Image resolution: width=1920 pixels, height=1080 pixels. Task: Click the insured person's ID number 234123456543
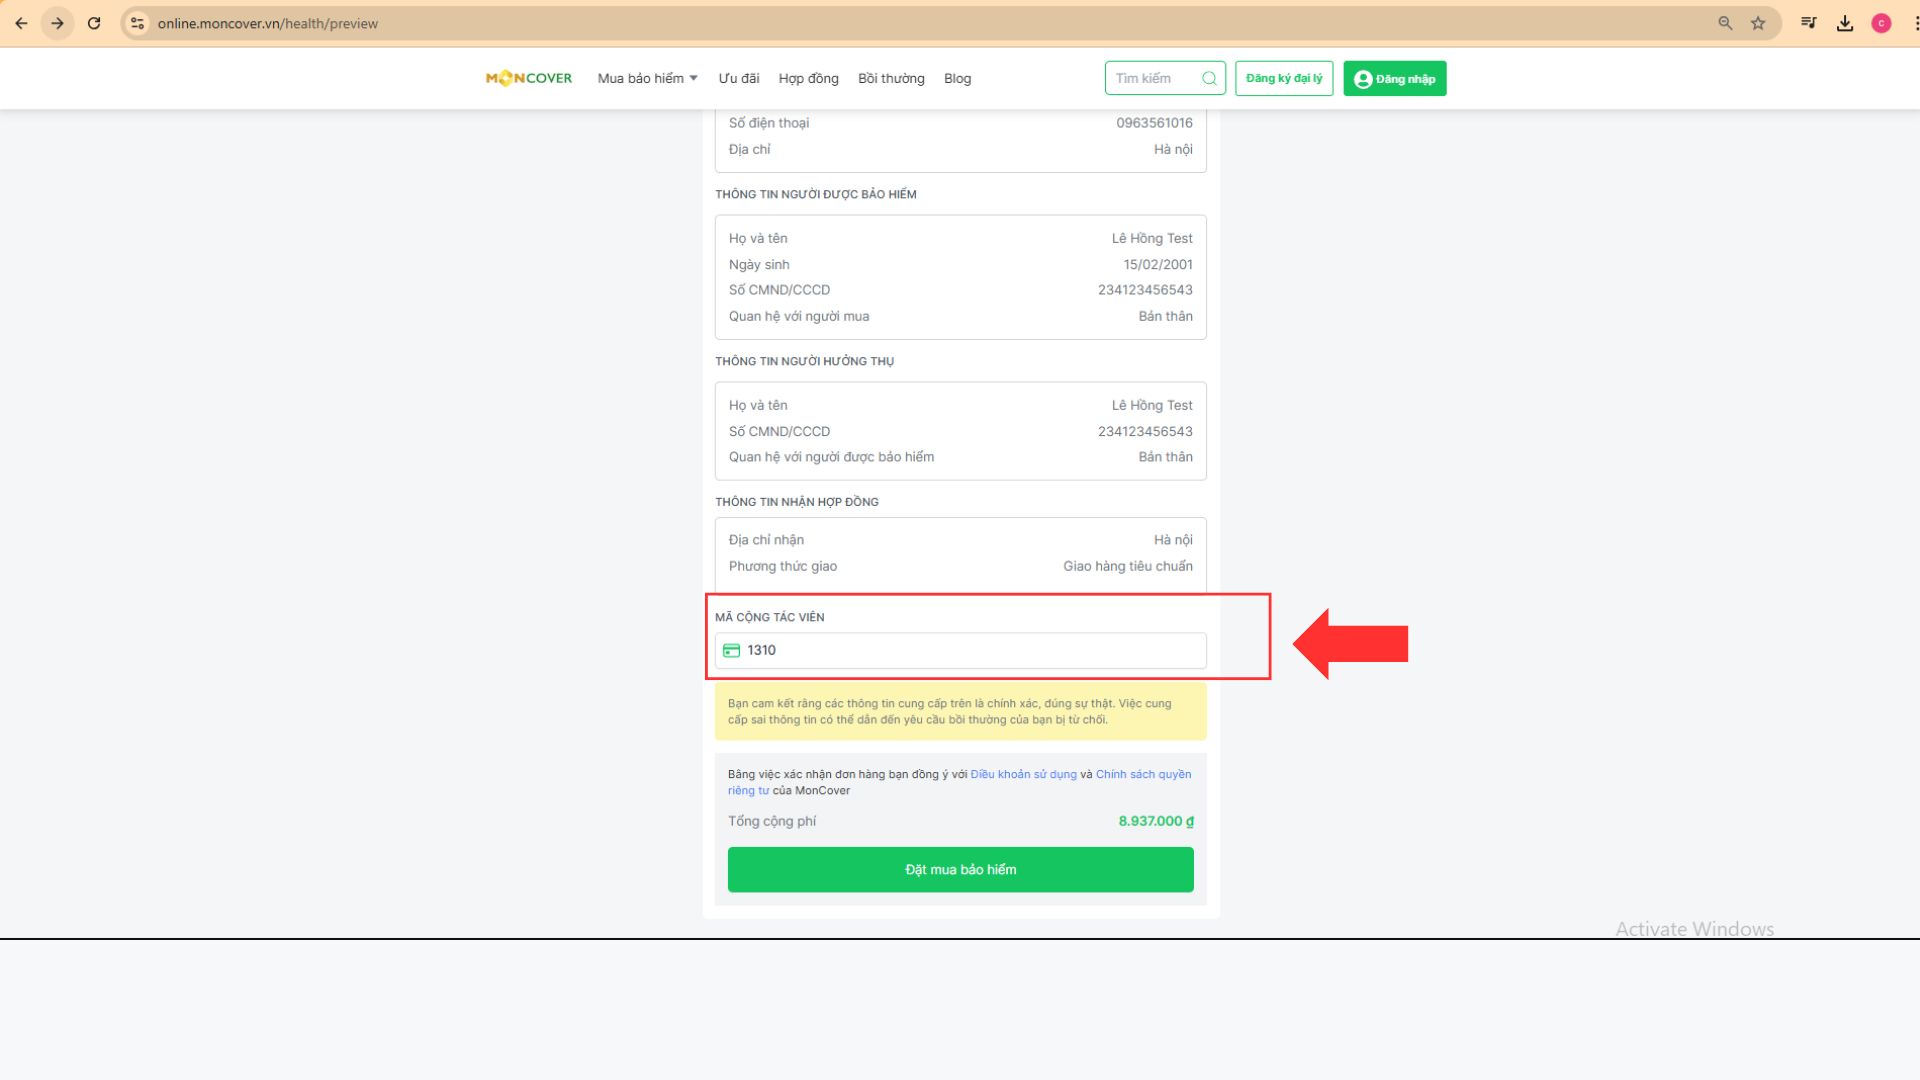[1145, 290]
